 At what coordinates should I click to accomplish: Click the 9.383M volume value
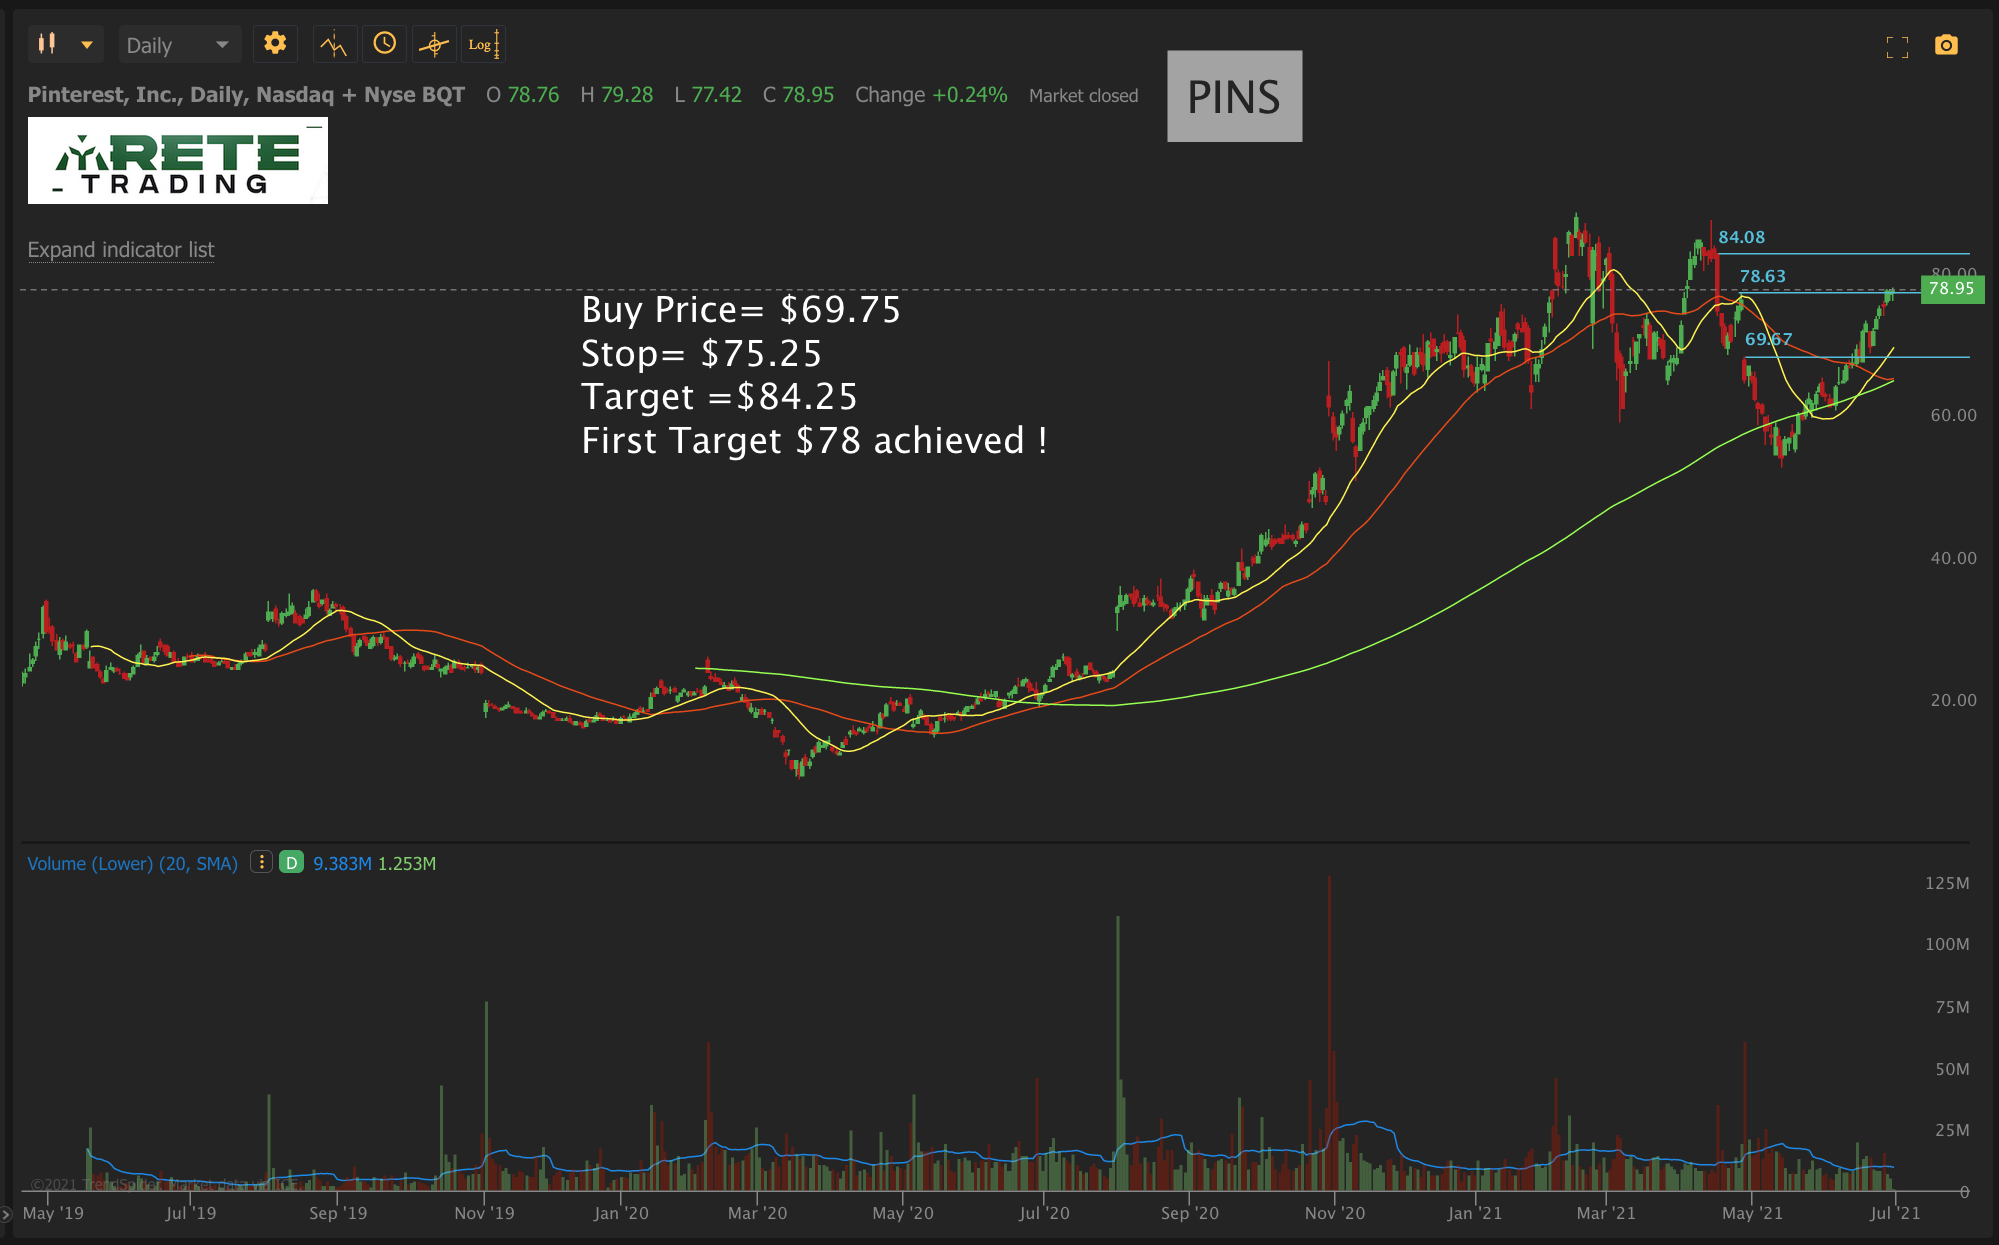pyautogui.click(x=342, y=864)
